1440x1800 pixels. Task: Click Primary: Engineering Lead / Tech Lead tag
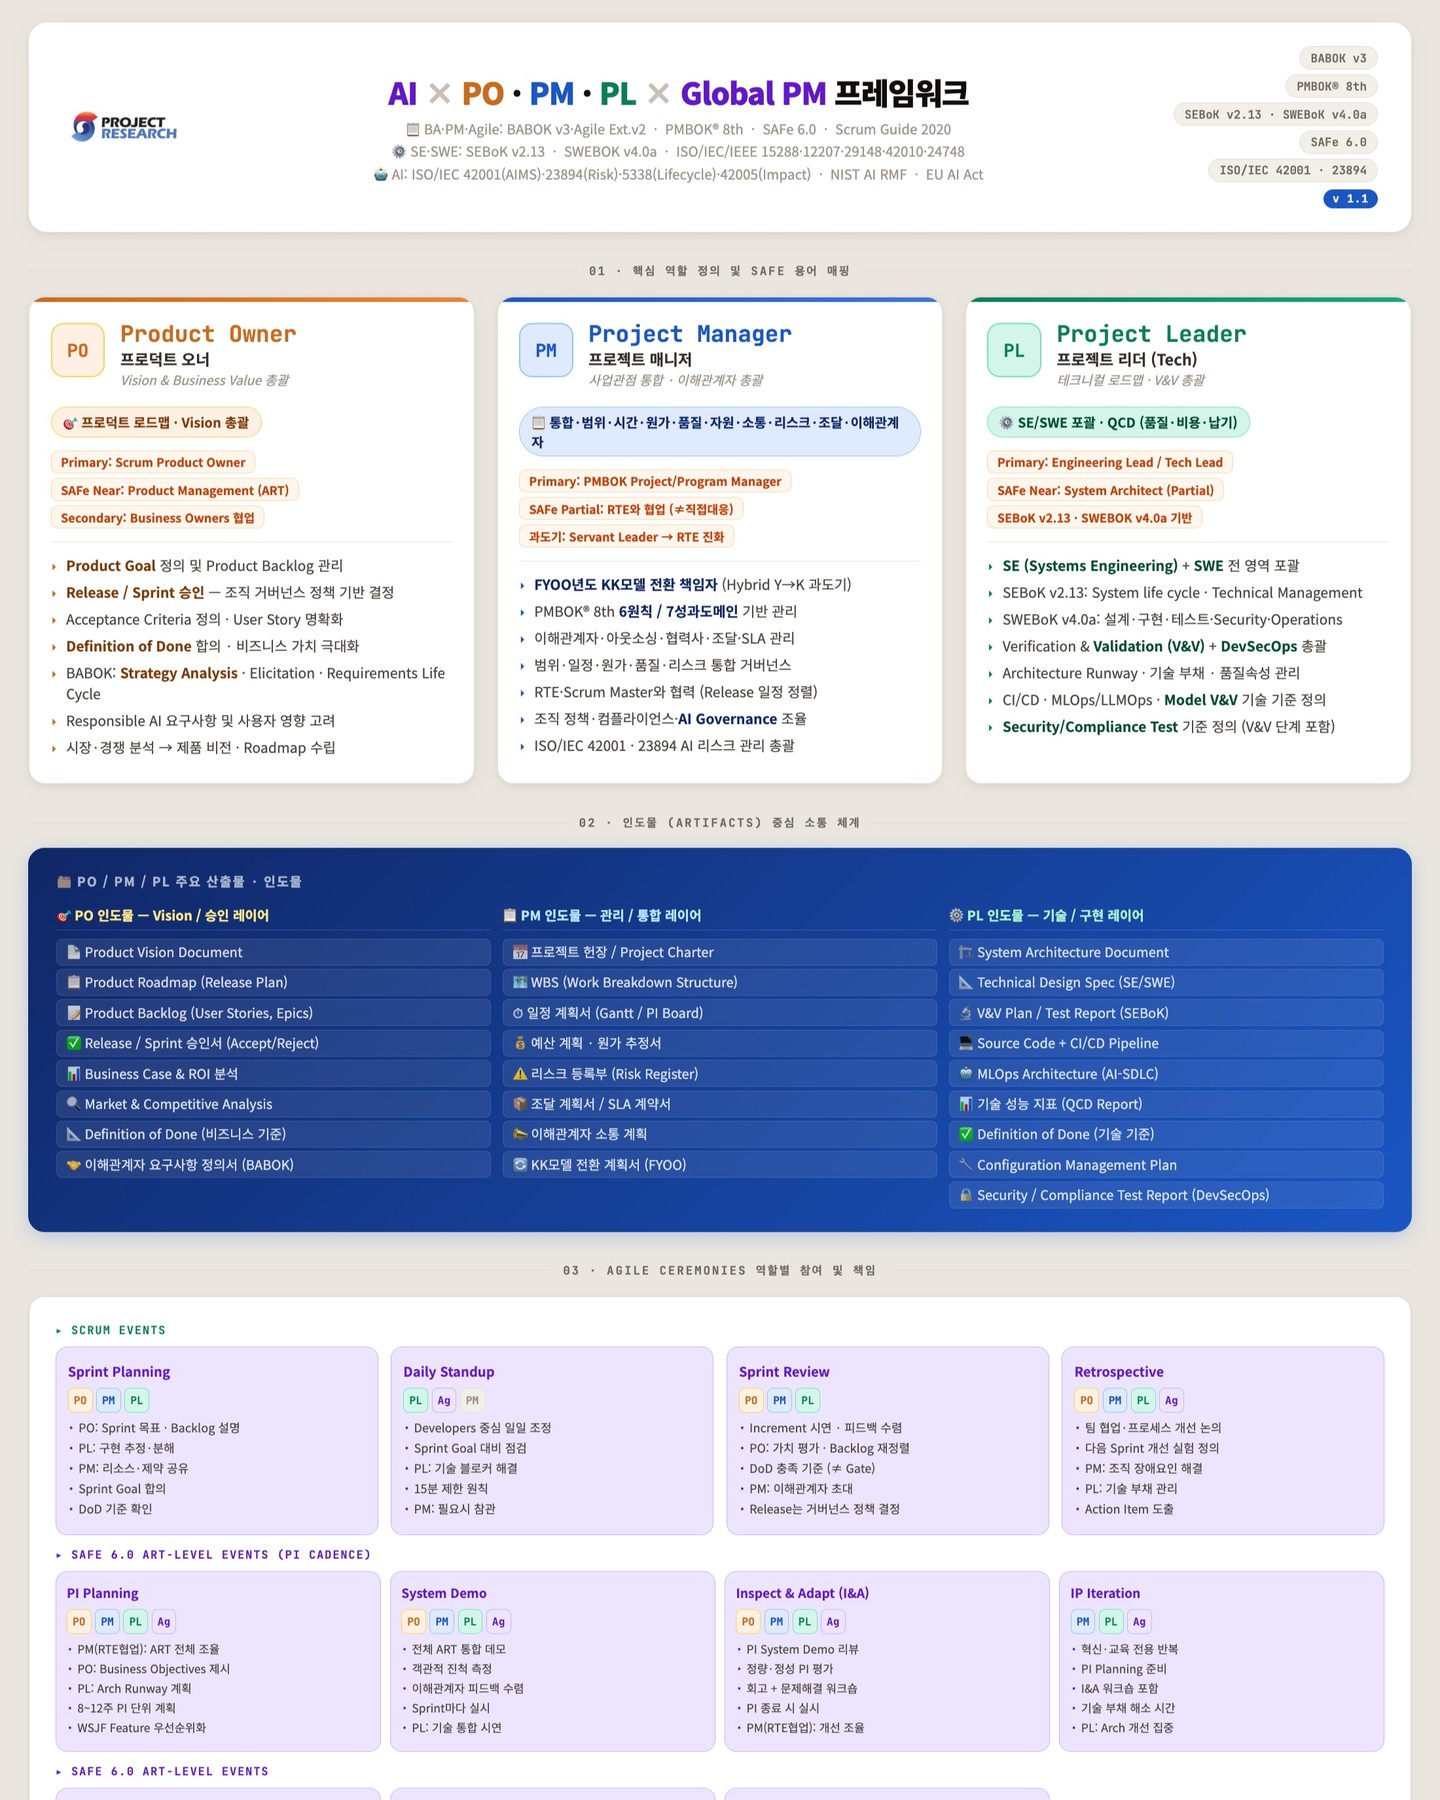pos(1110,462)
